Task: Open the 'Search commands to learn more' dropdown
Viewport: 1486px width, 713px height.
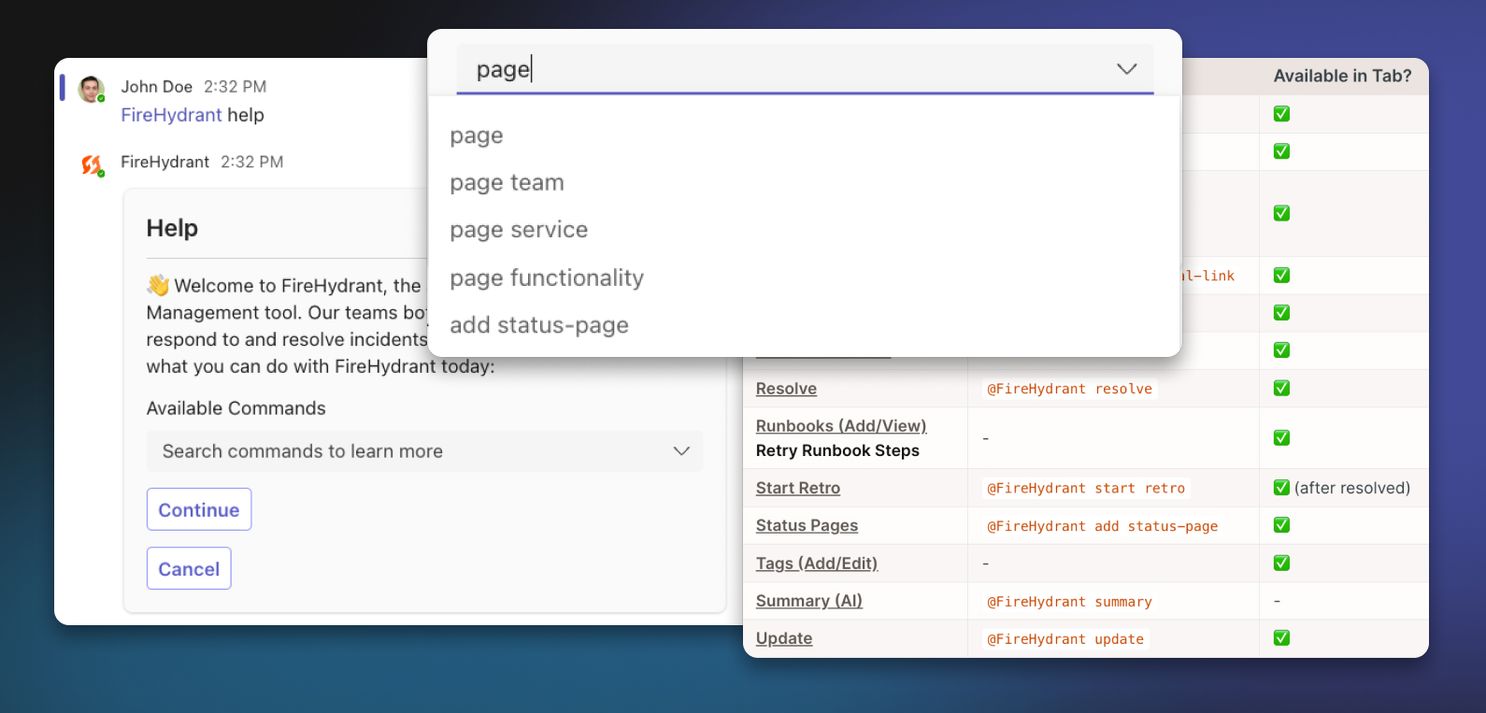Action: [424, 451]
